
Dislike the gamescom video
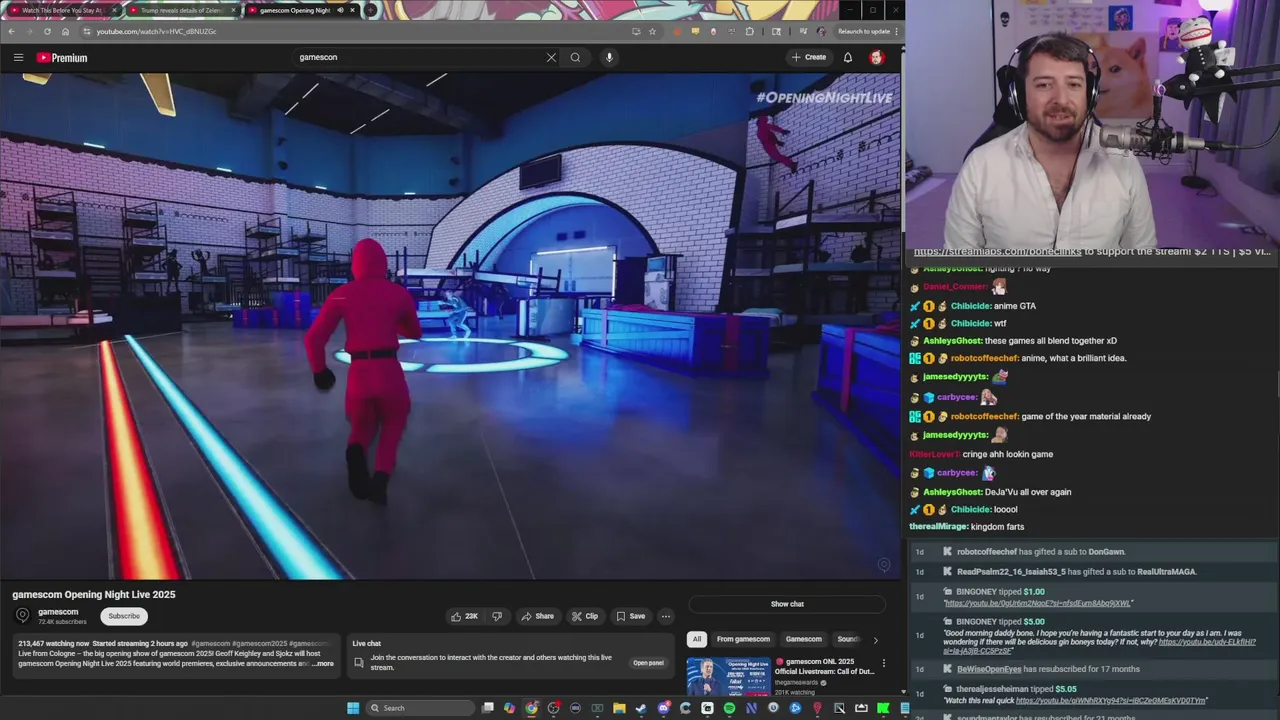[x=497, y=616]
